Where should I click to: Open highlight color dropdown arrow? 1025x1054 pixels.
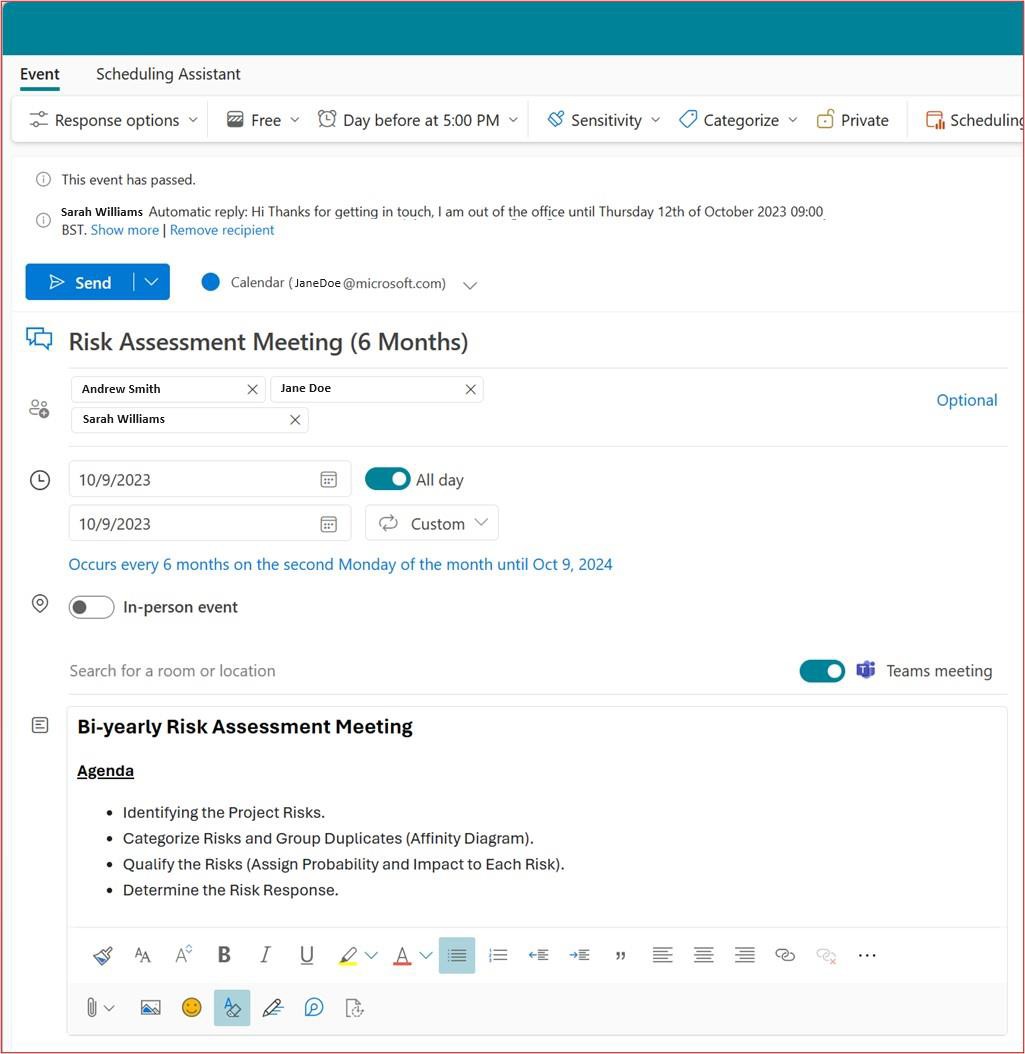[x=371, y=955]
